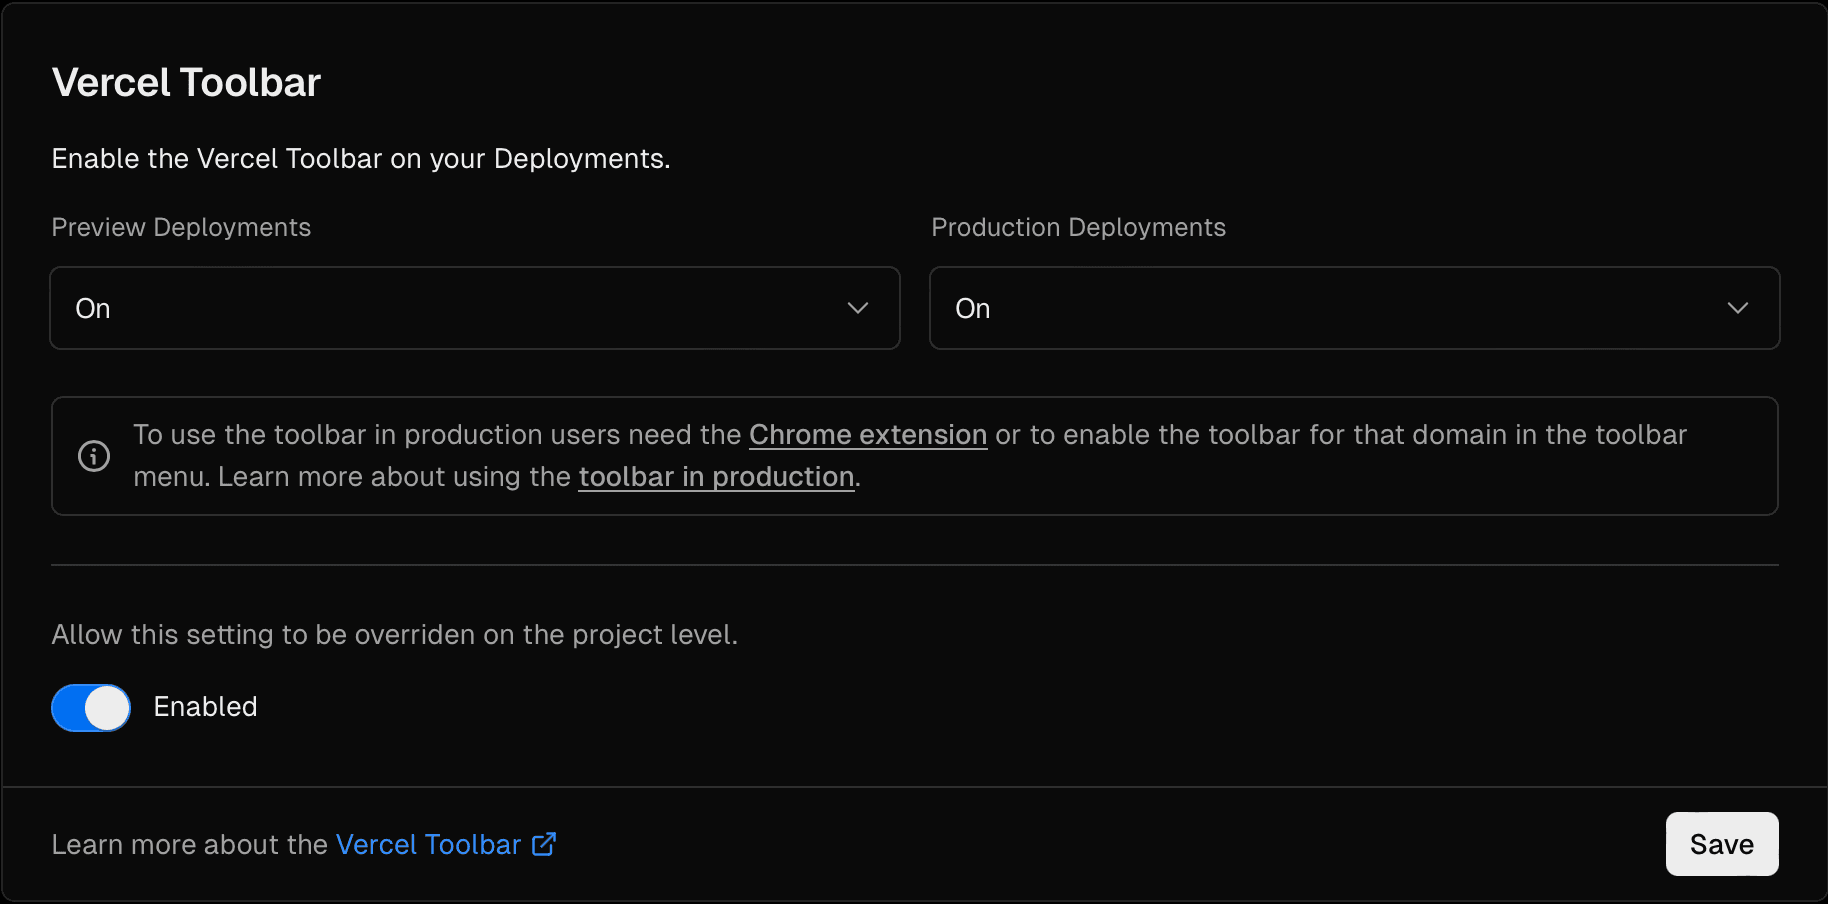
Task: Click the Vercel Toolbar section heading
Action: pos(186,82)
